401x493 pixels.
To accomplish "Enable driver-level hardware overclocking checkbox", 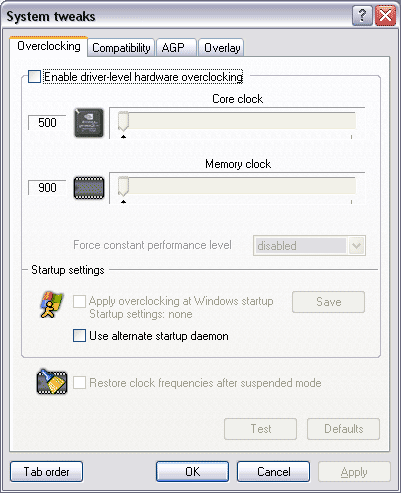I will point(34,76).
